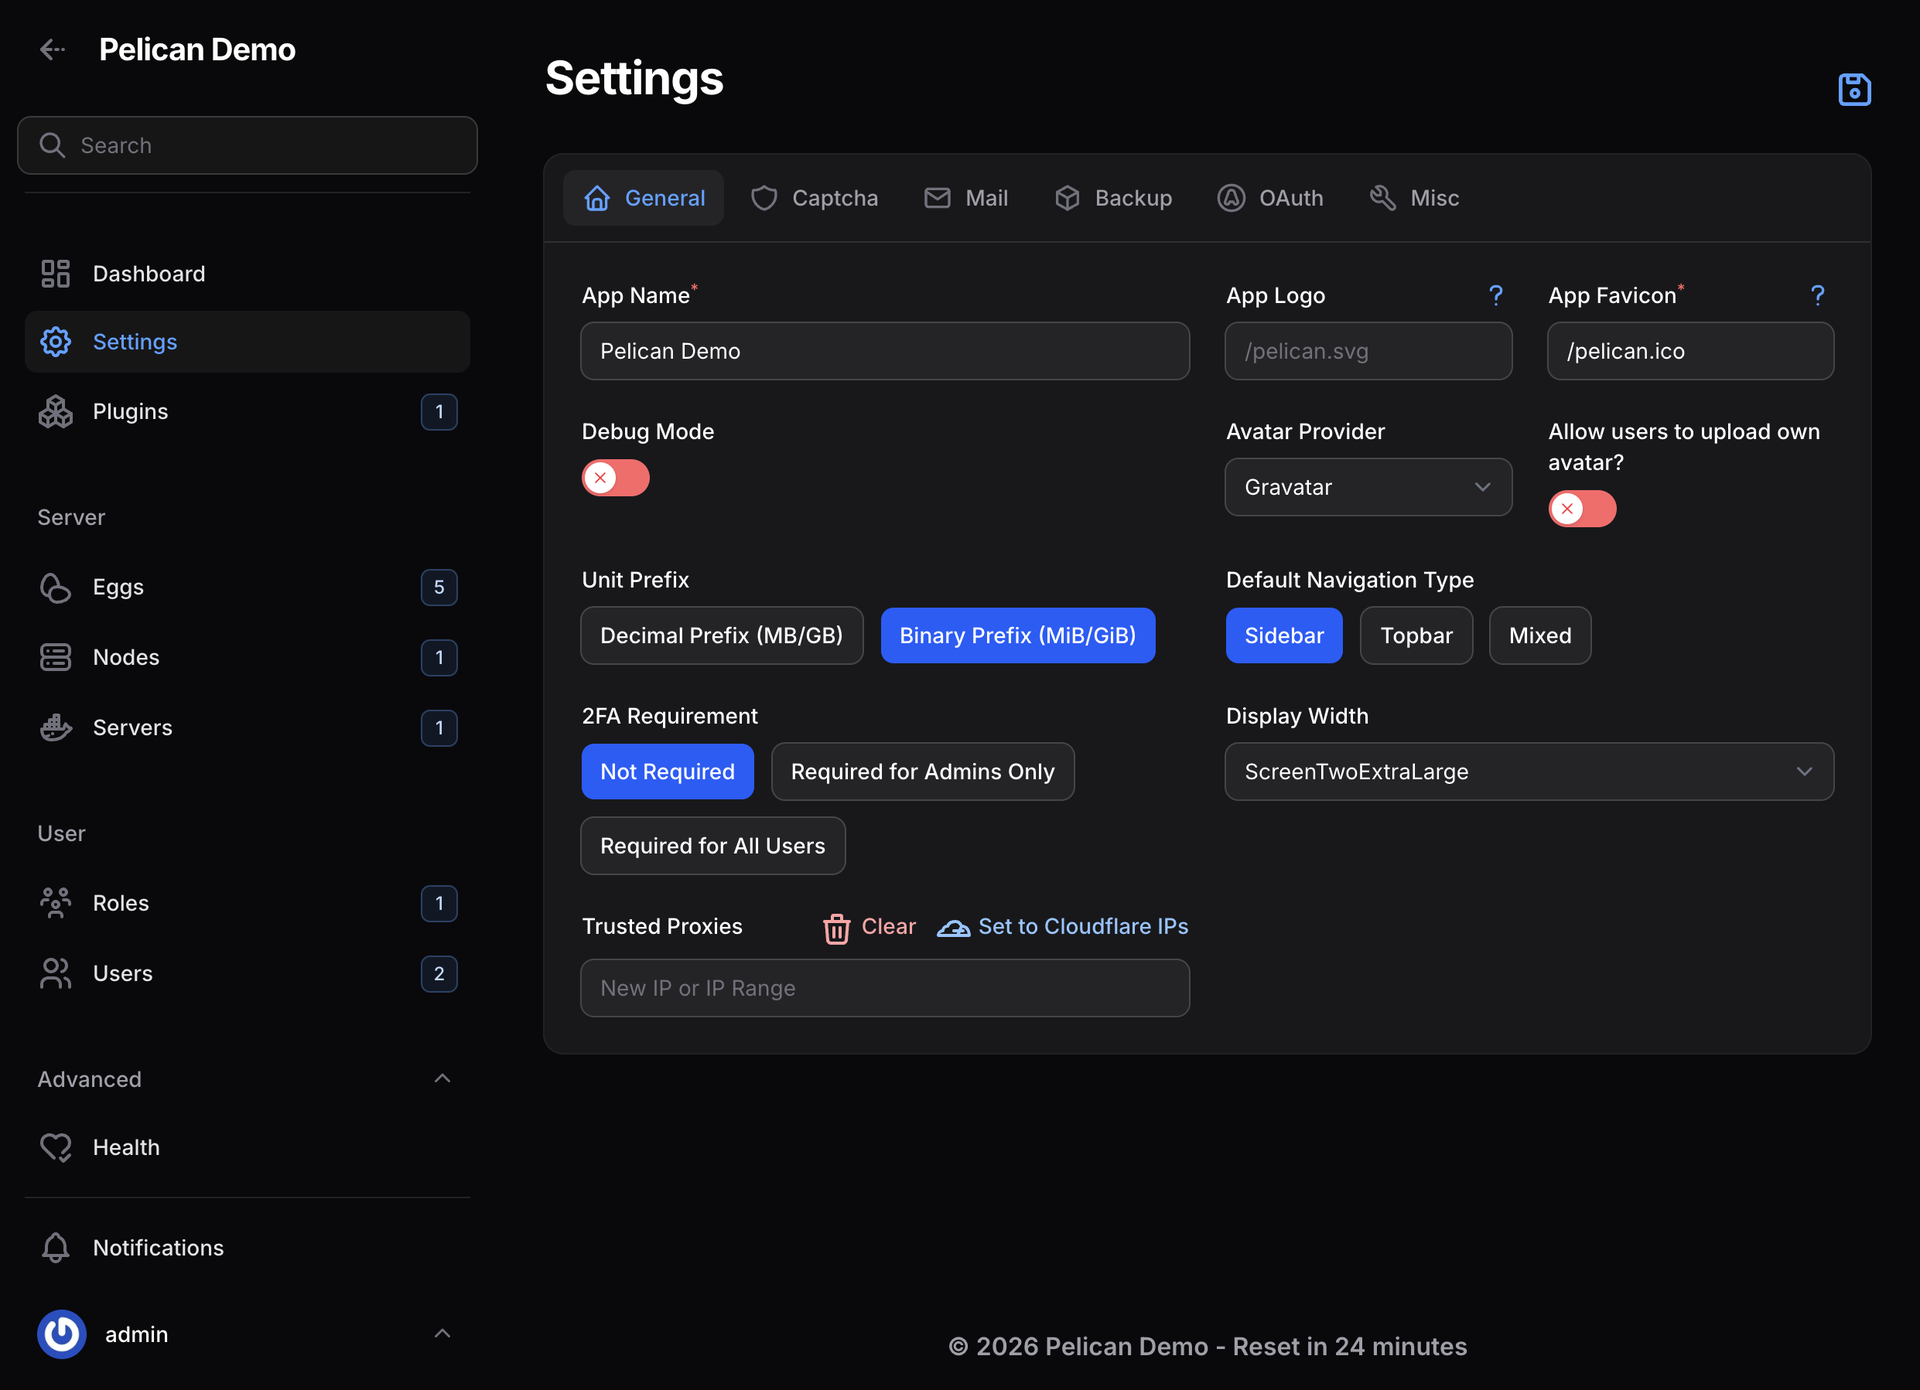Viewport: 1920px width, 1390px height.
Task: Enable the upload own avatar switch
Action: click(1582, 509)
